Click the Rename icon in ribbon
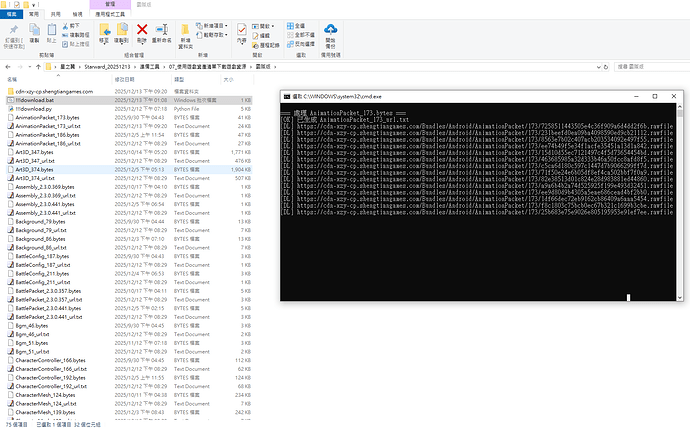The height and width of the screenshot is (428, 690). pyautogui.click(x=164, y=31)
